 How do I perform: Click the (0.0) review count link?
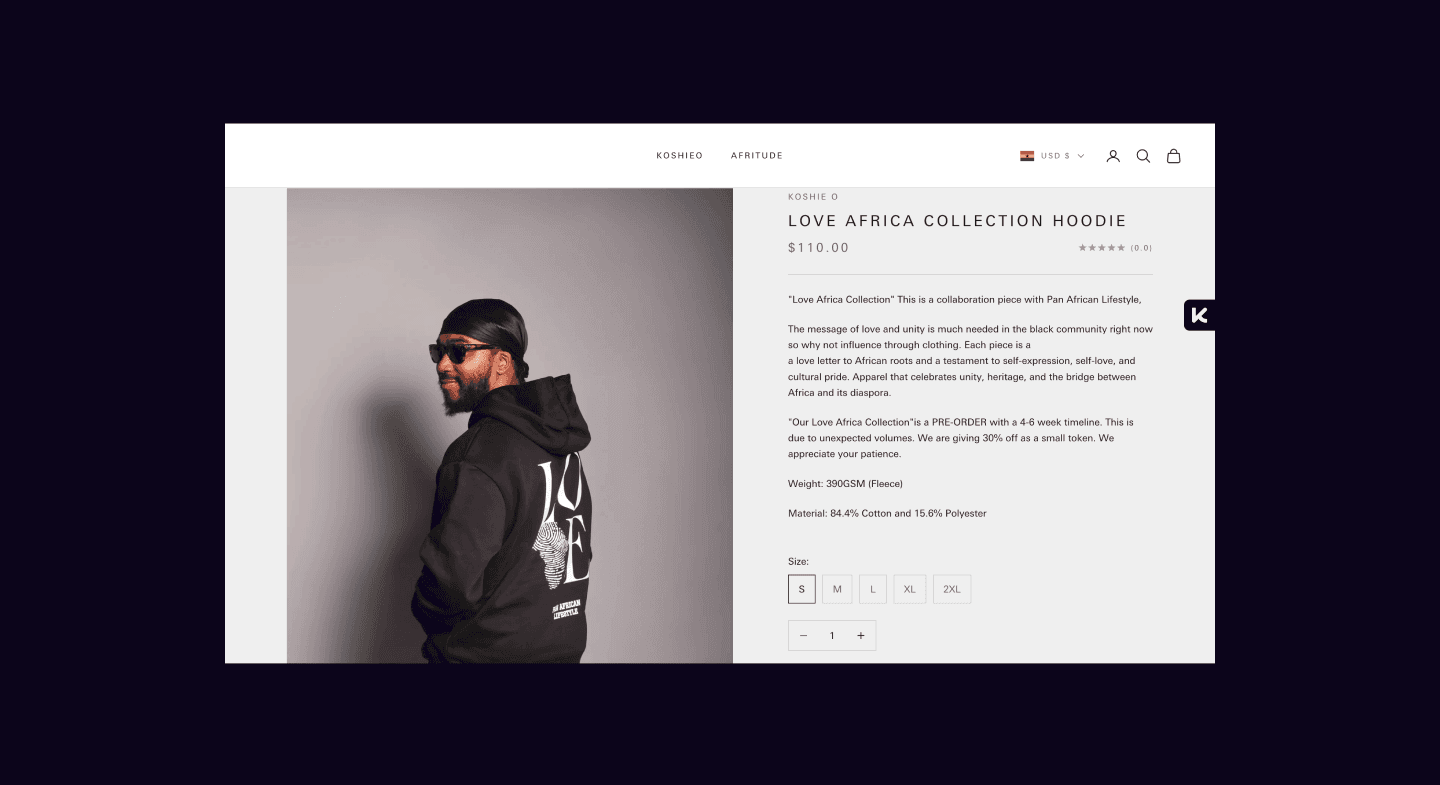1141,248
